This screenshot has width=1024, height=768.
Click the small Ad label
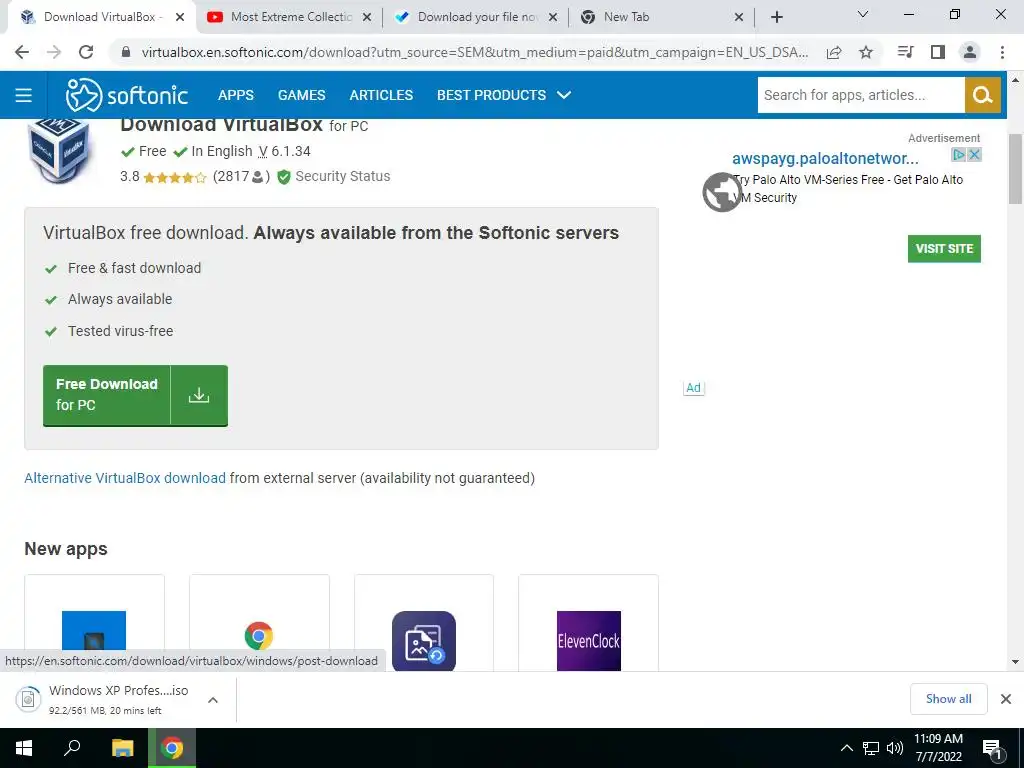pyautogui.click(x=694, y=388)
